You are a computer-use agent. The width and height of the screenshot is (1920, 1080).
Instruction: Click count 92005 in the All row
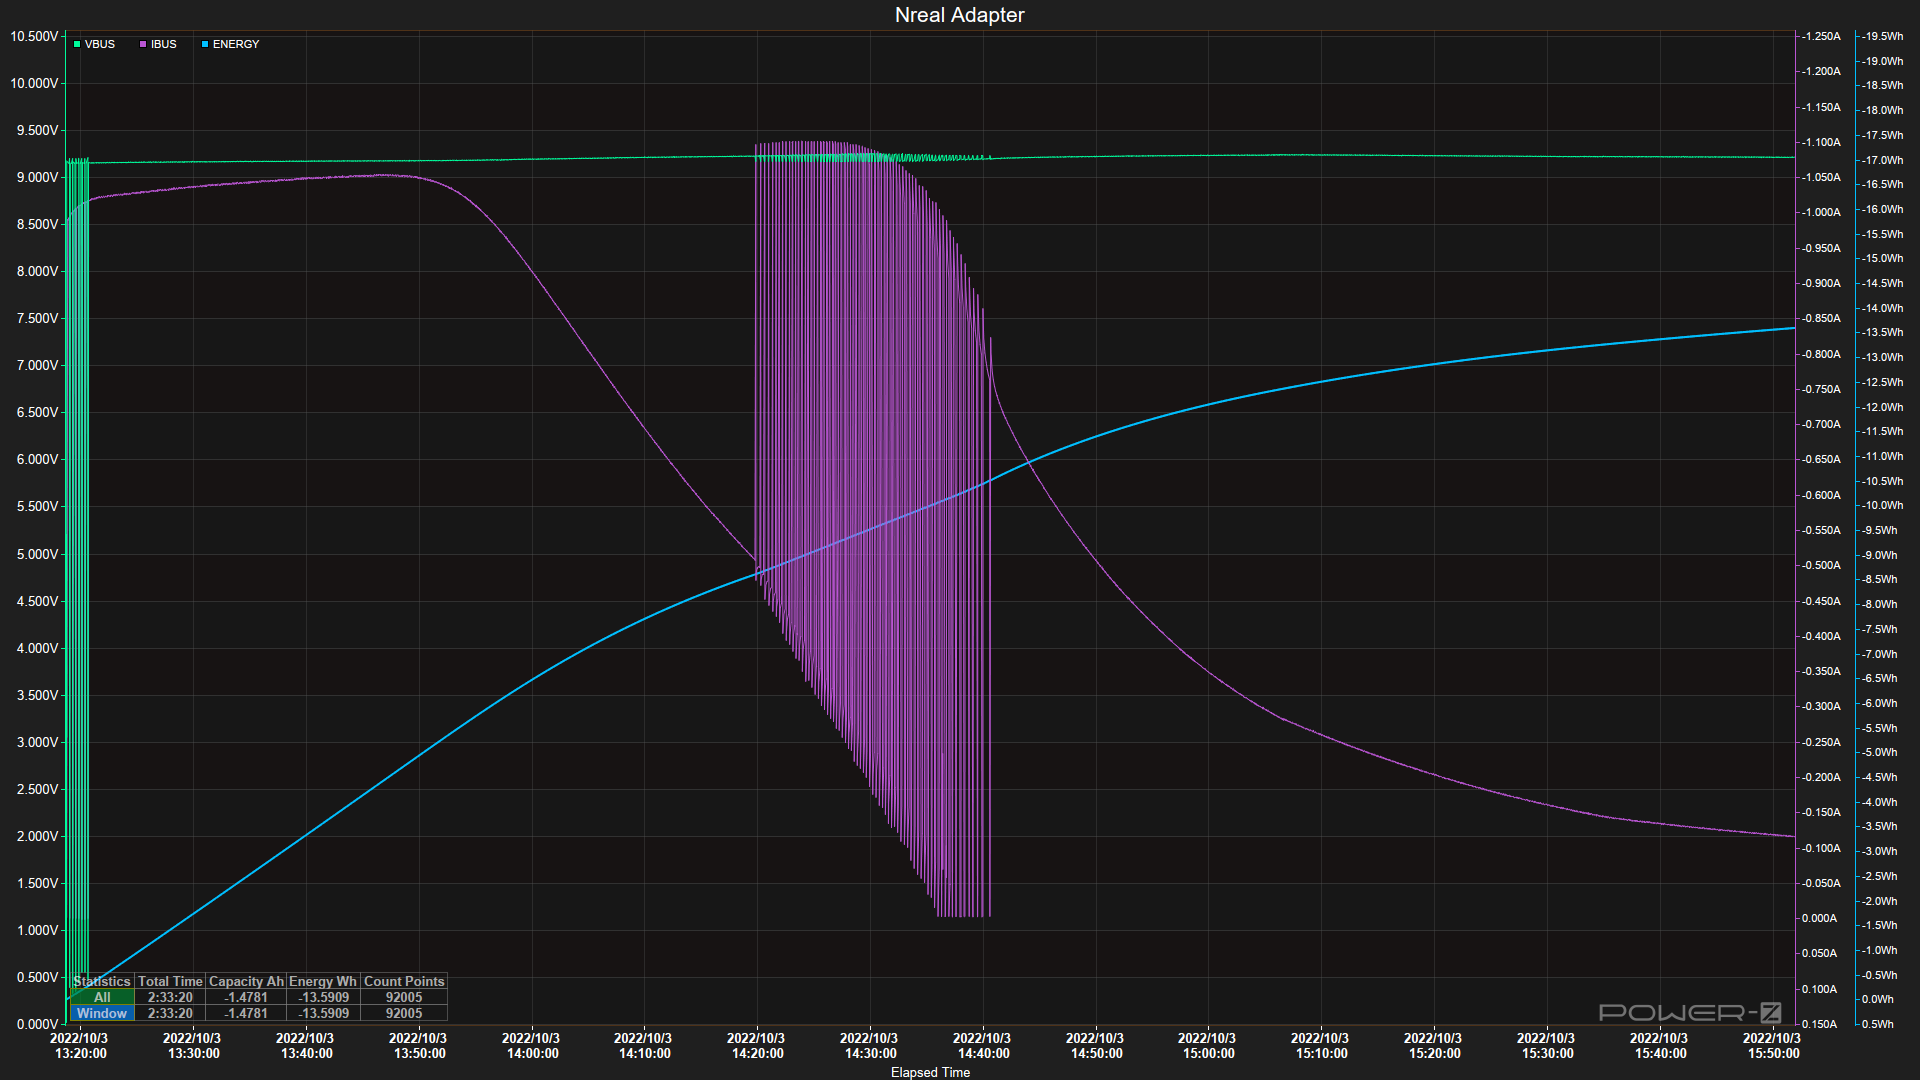[404, 998]
